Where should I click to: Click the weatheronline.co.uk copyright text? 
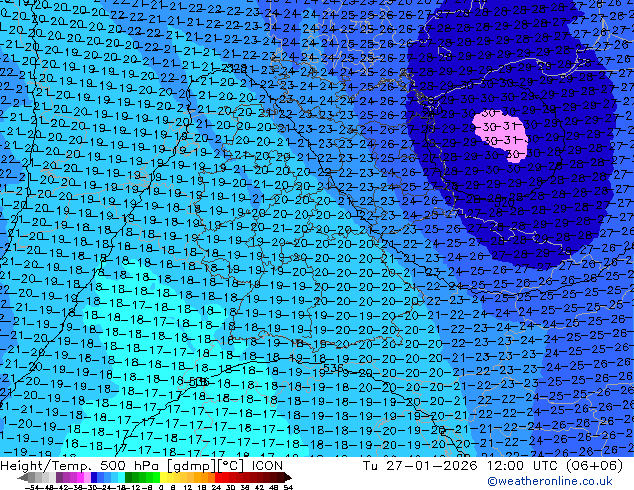[x=550, y=481]
